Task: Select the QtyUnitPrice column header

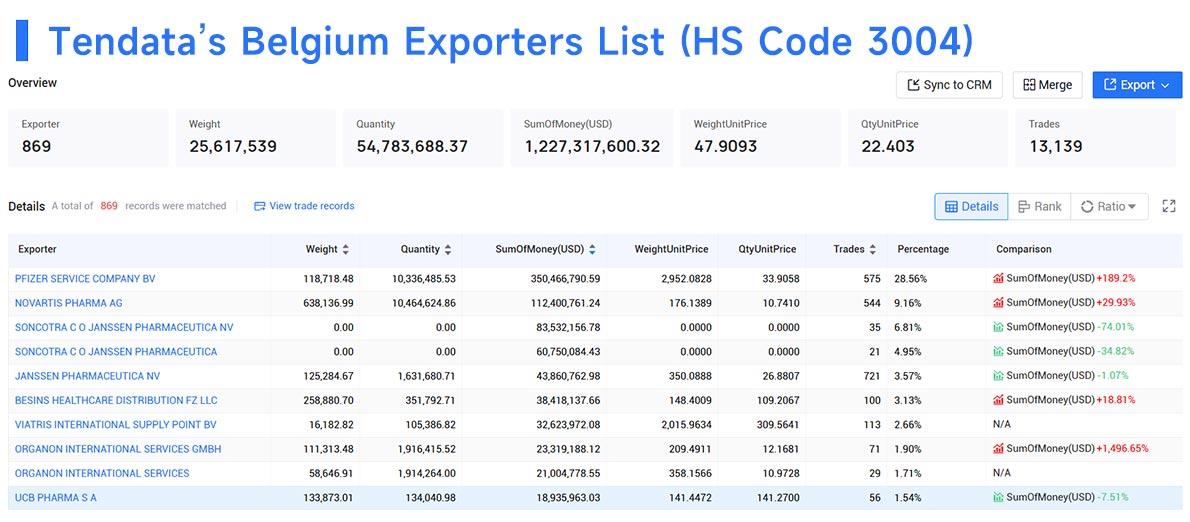Action: coord(769,249)
